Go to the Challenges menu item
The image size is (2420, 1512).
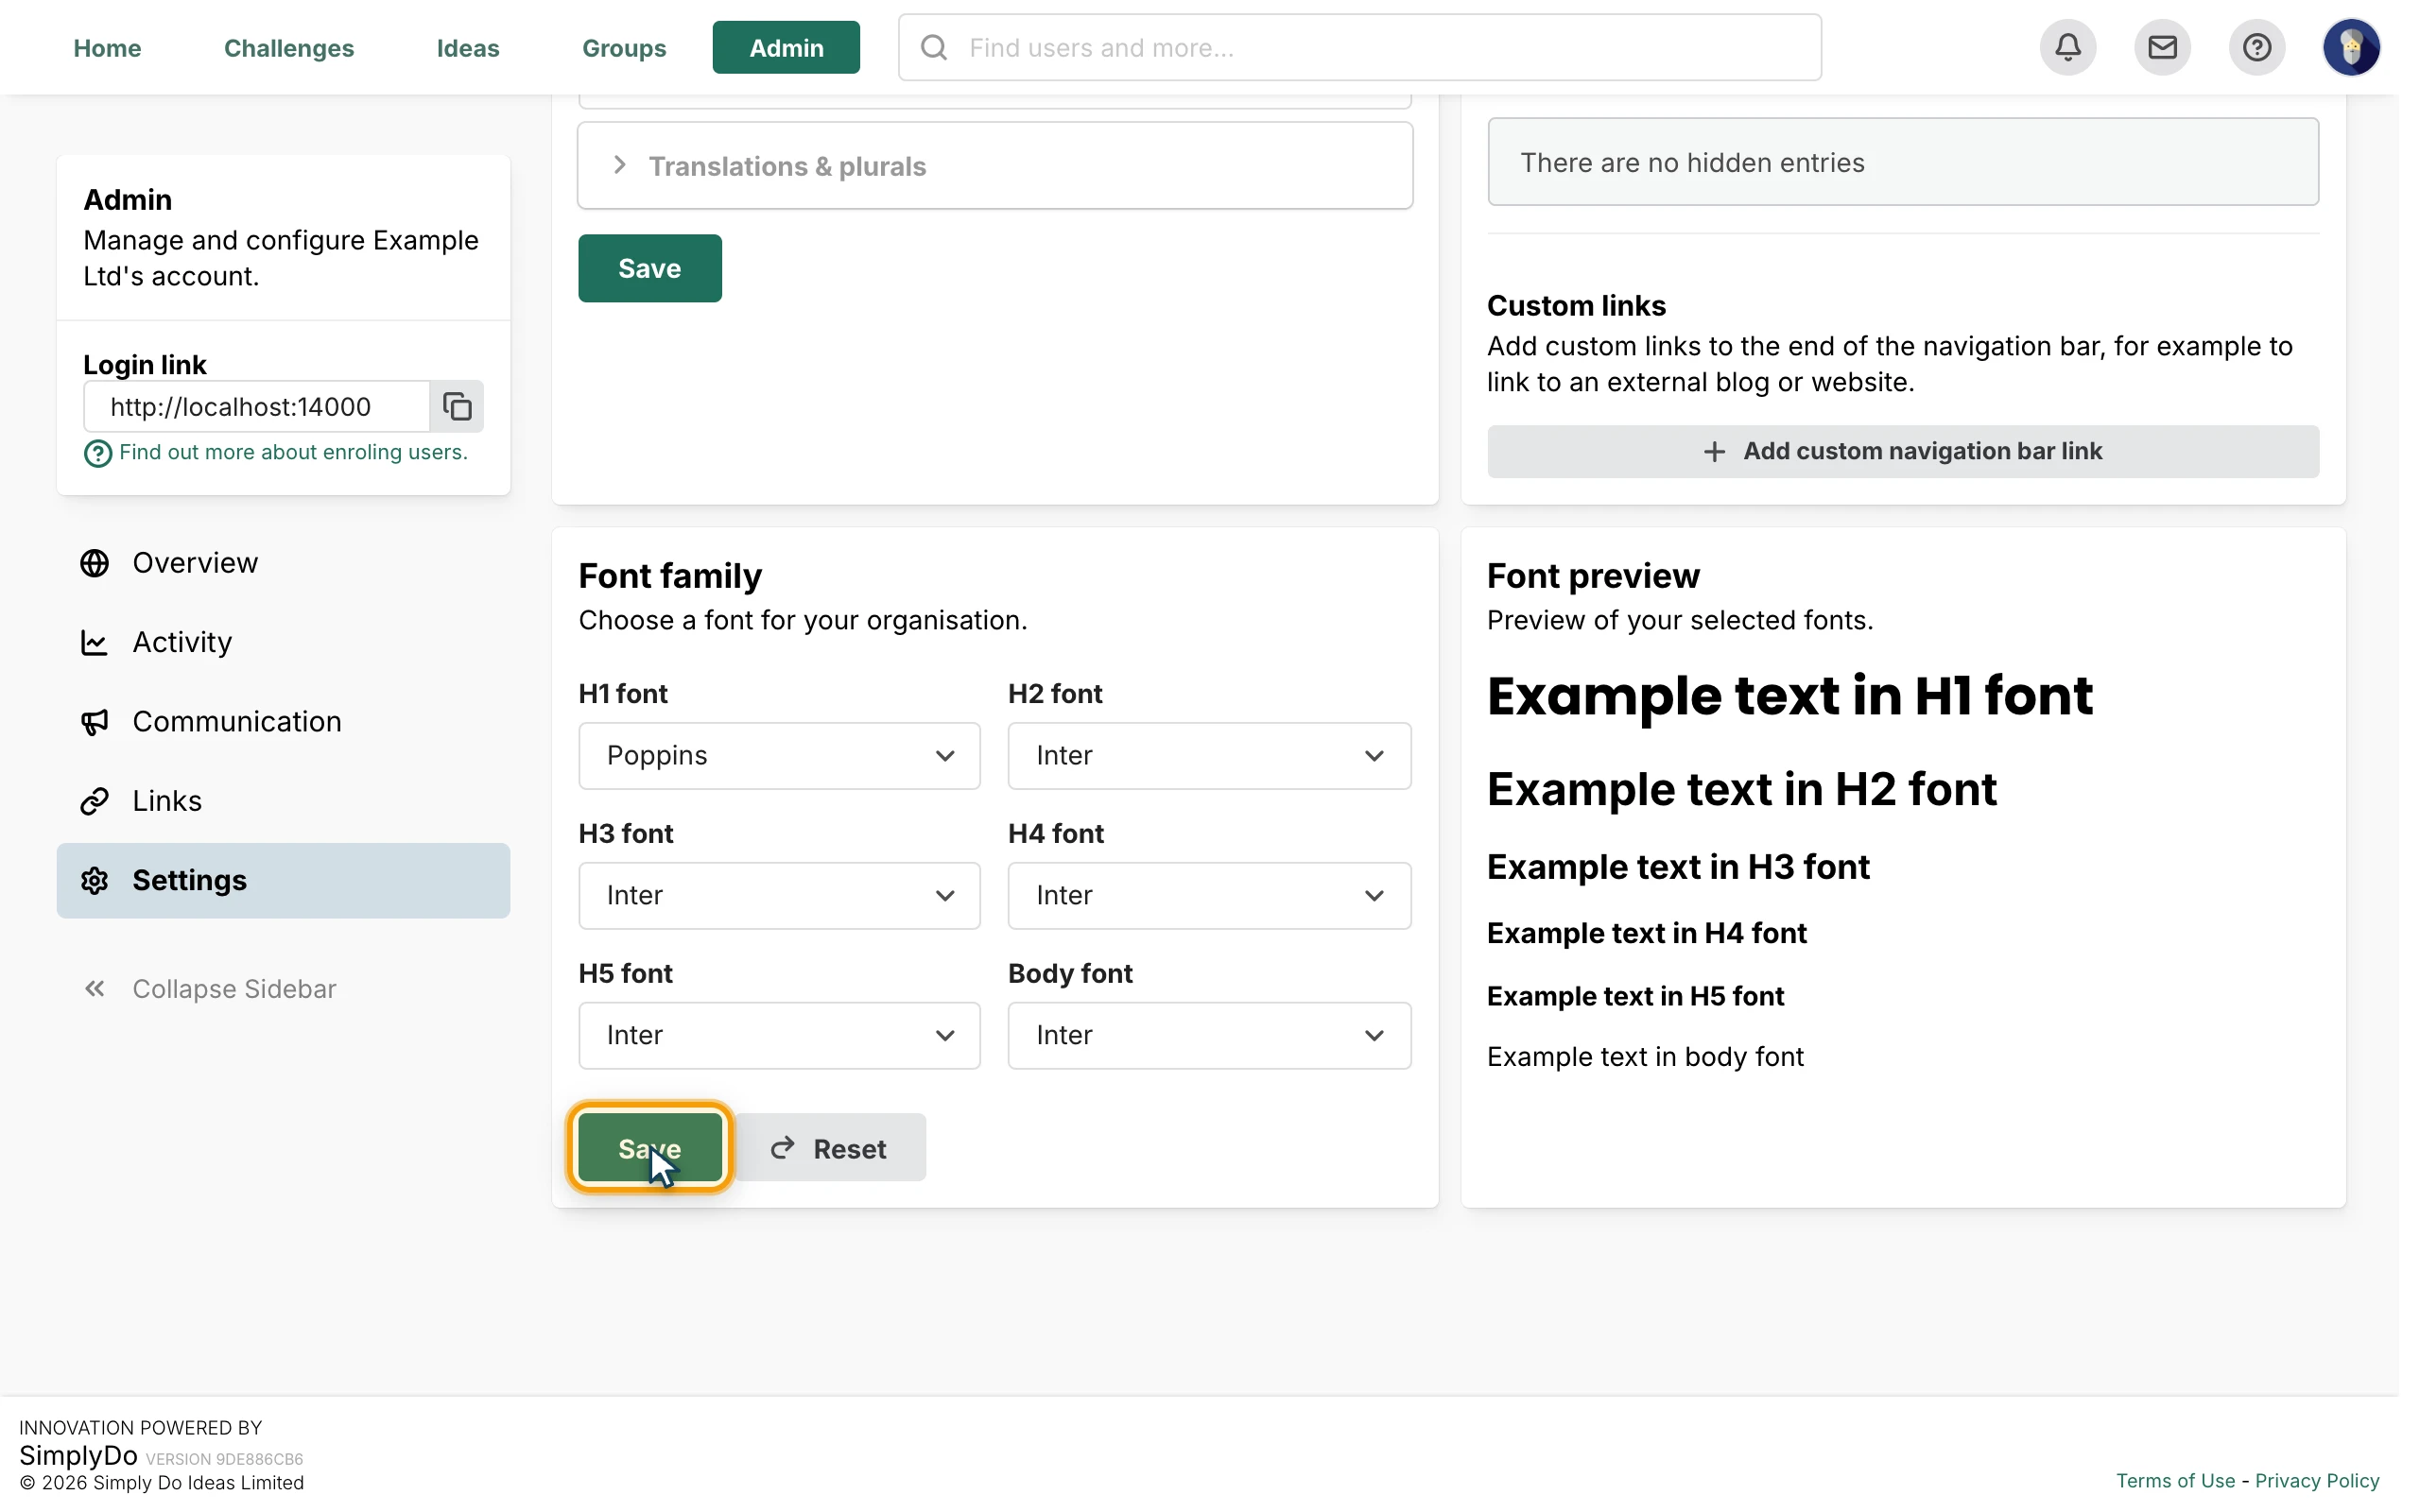pos(289,48)
